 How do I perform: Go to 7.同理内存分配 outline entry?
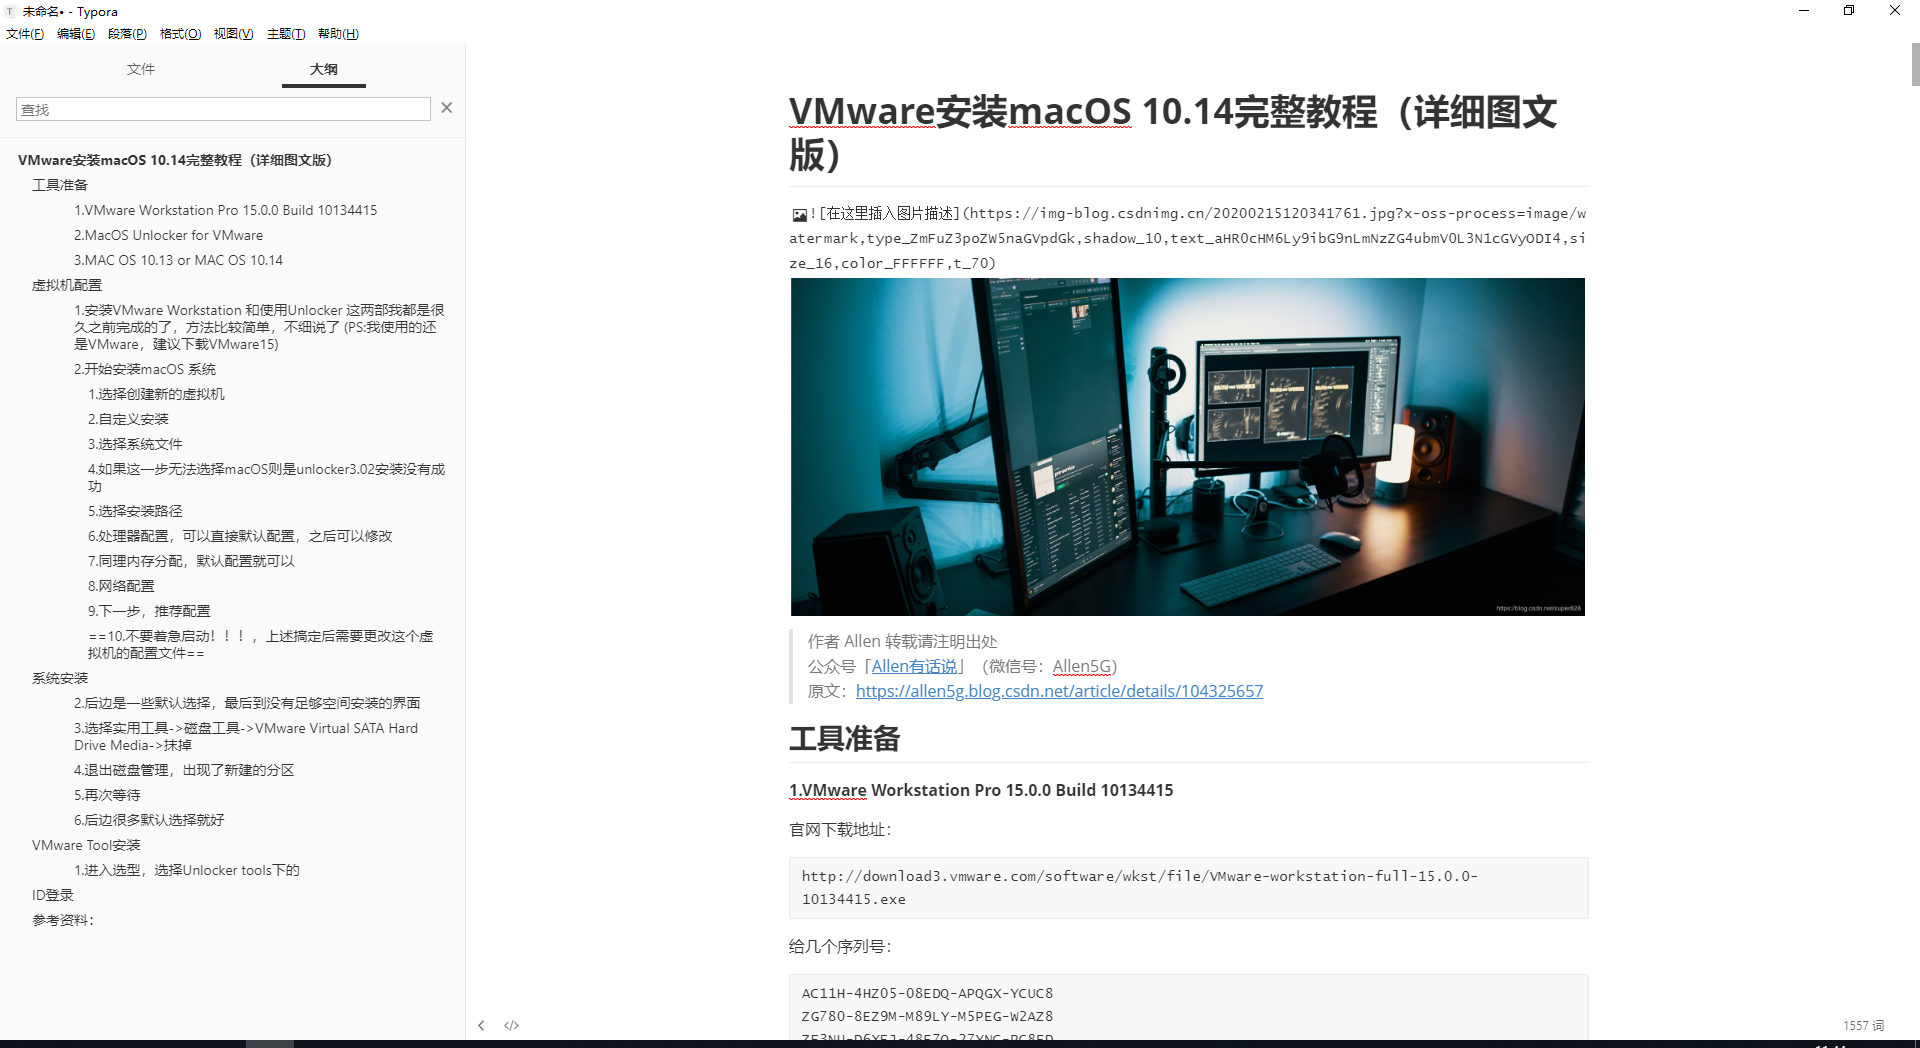191,561
